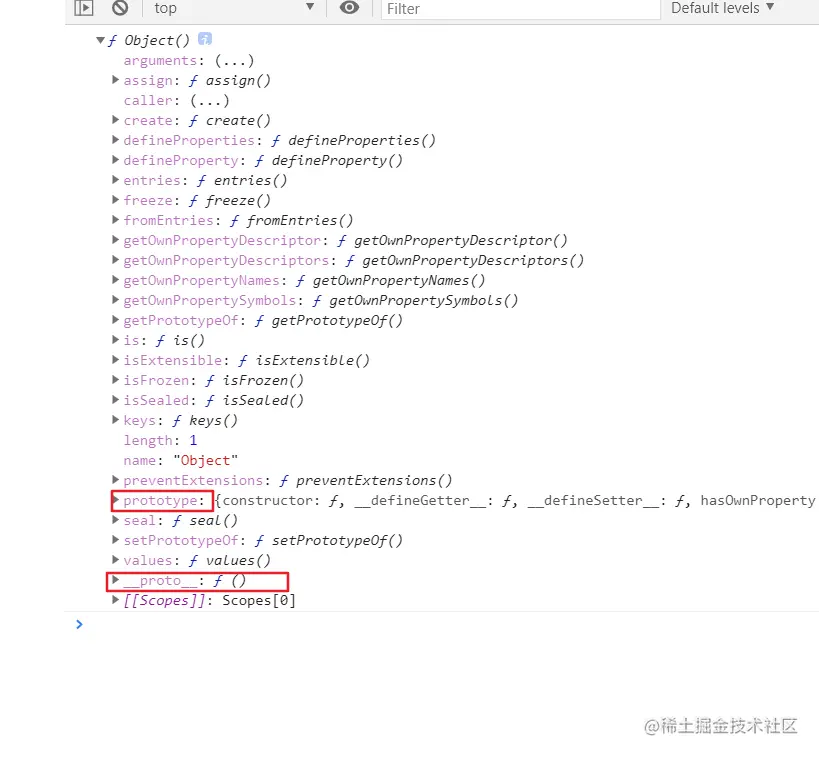Expand the fromEntries property arrow
This screenshot has height=757, width=819.
(x=115, y=219)
